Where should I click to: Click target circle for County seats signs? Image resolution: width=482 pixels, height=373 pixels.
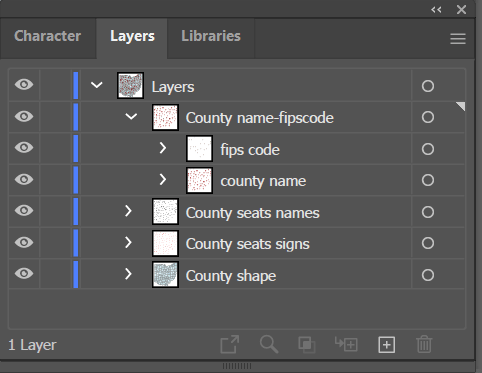click(428, 243)
